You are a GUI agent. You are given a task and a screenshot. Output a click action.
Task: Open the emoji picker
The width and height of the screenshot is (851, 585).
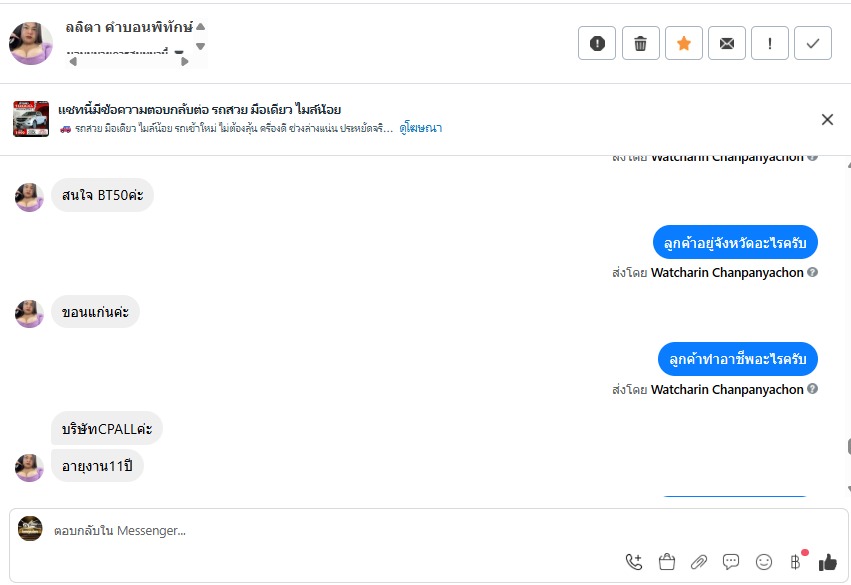(764, 562)
